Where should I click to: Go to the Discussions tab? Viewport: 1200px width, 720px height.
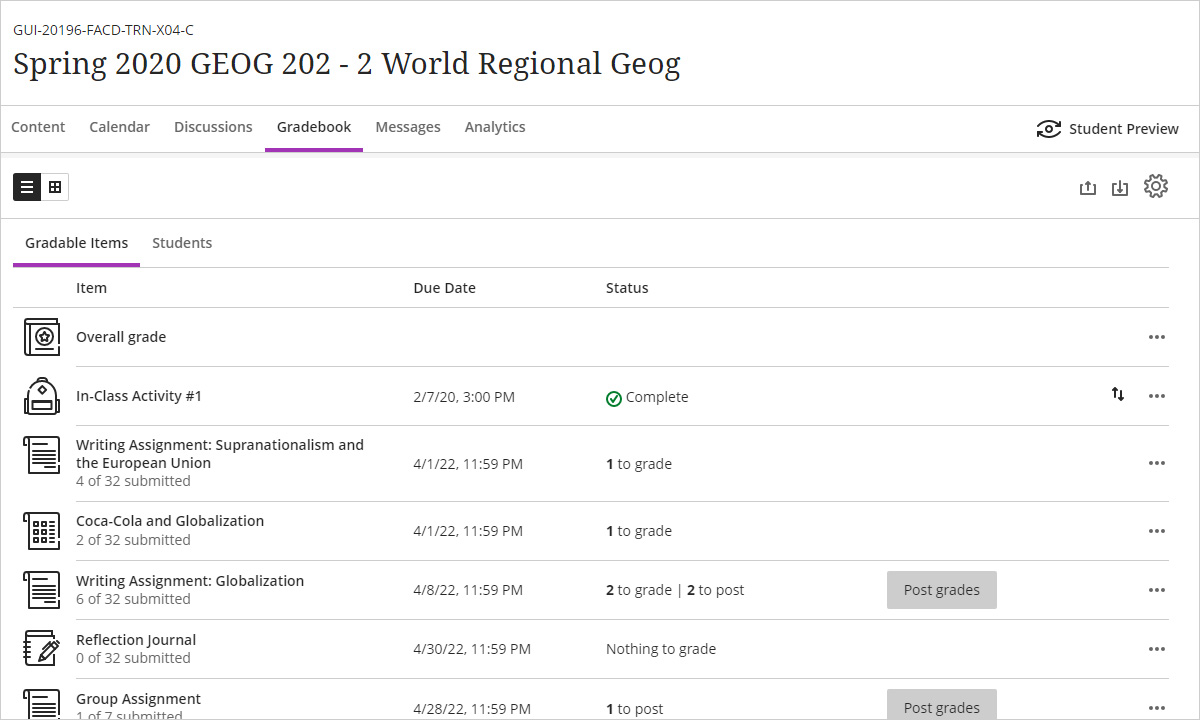pos(213,127)
